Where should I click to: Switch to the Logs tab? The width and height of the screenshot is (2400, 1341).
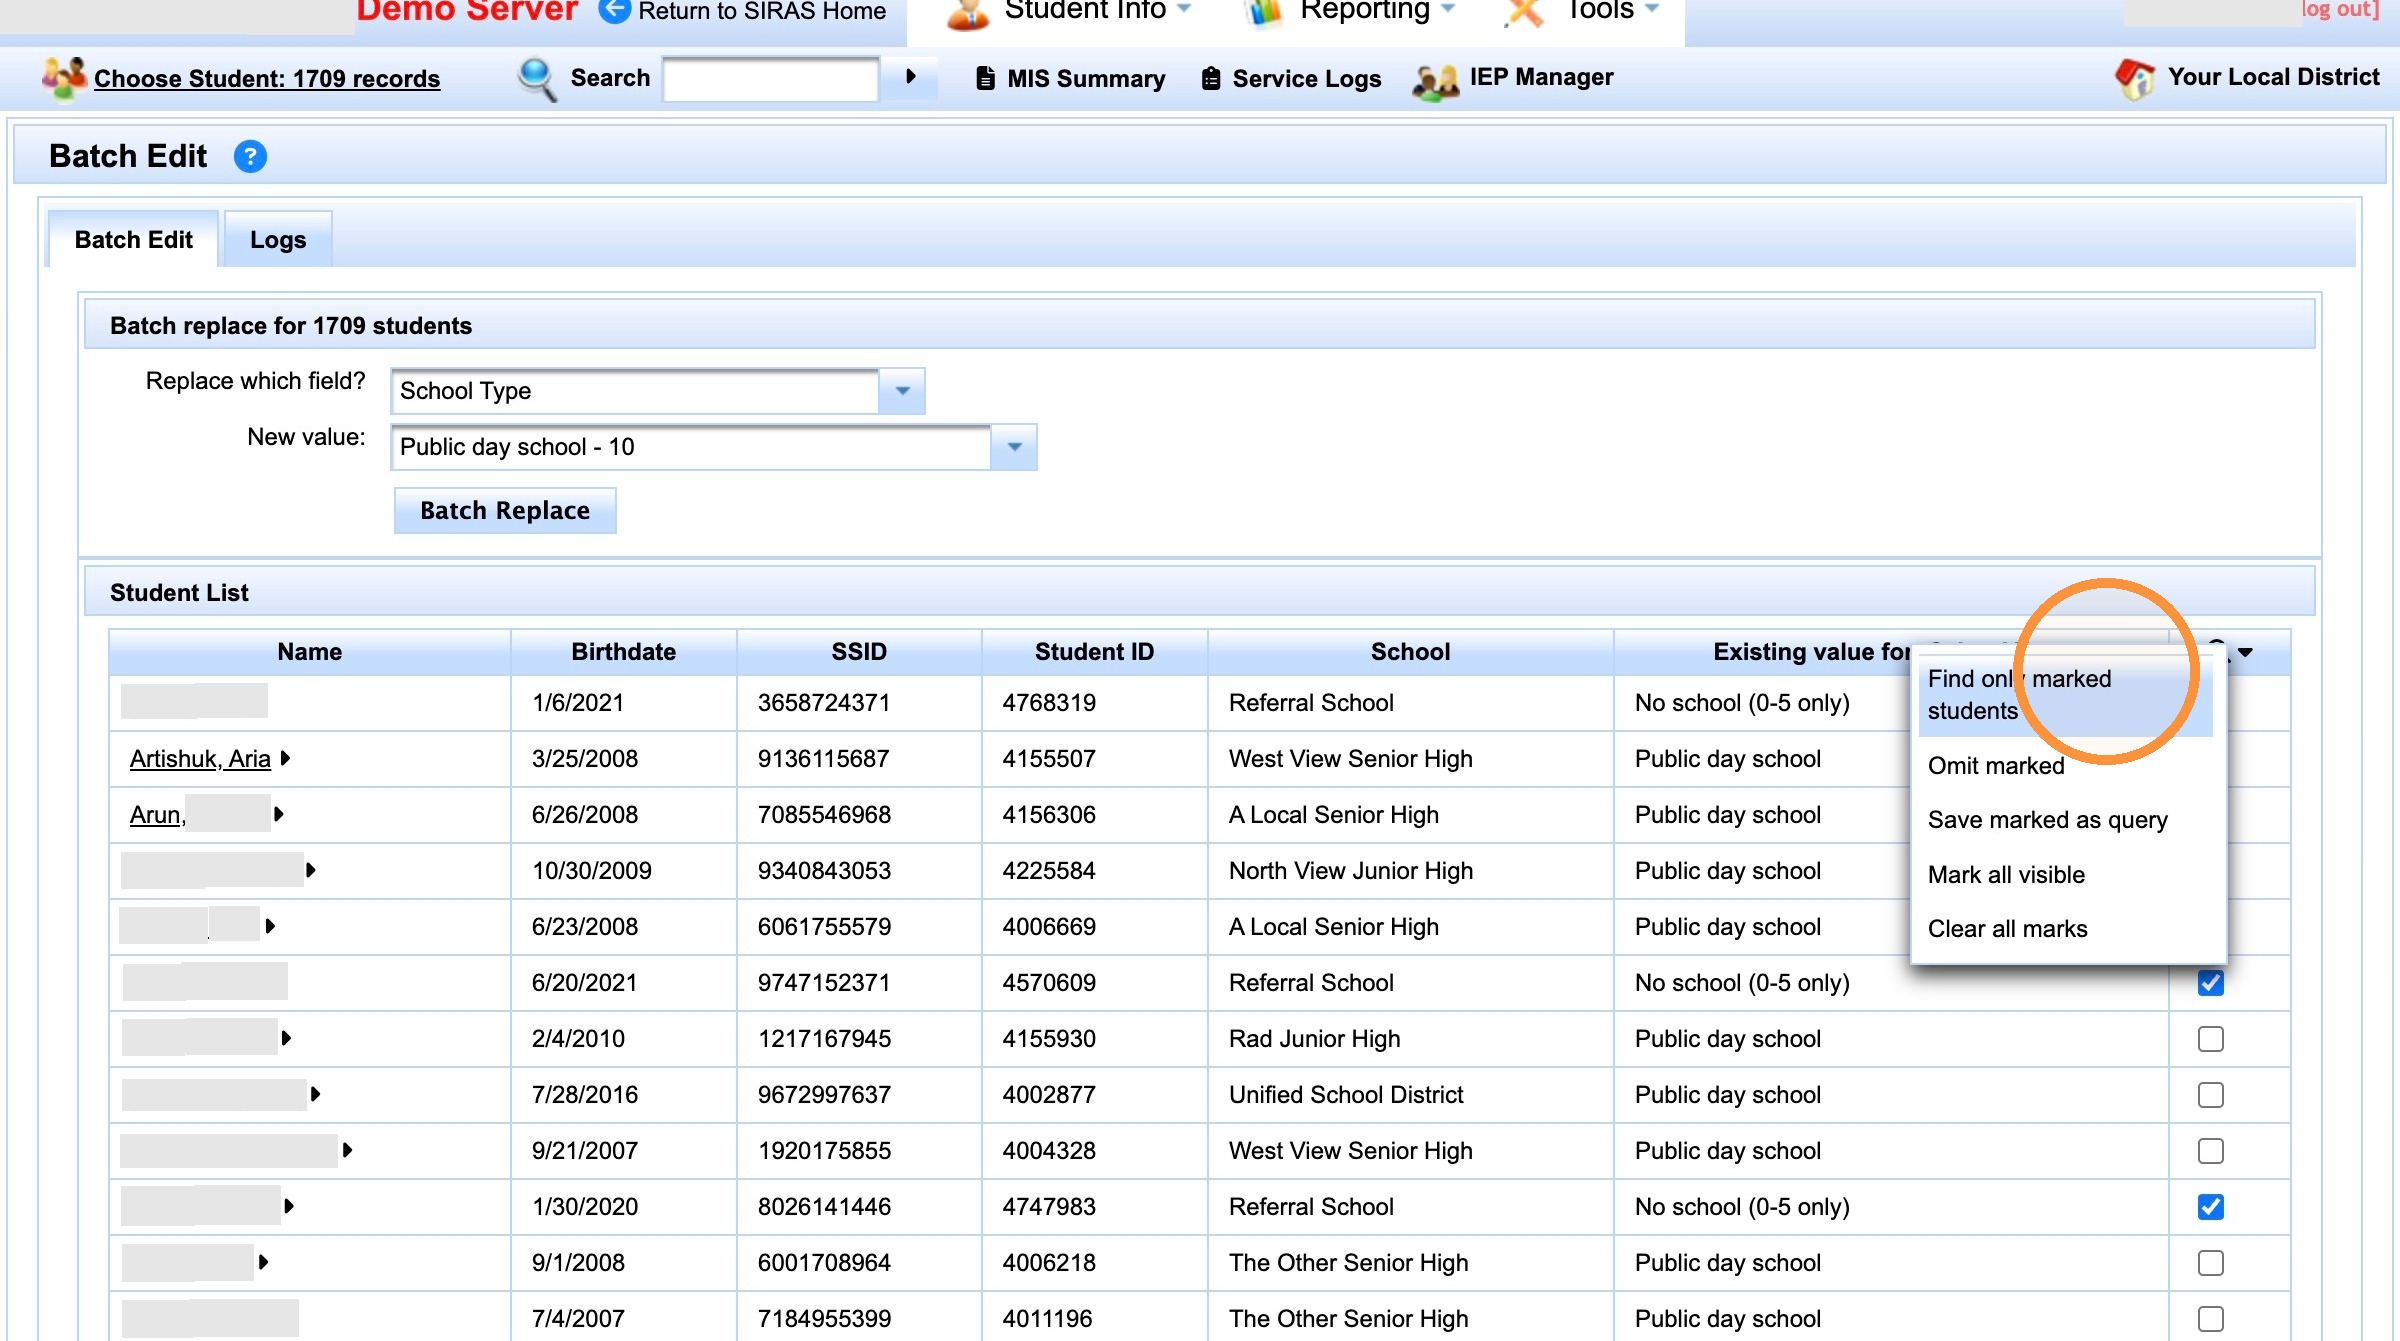278,240
